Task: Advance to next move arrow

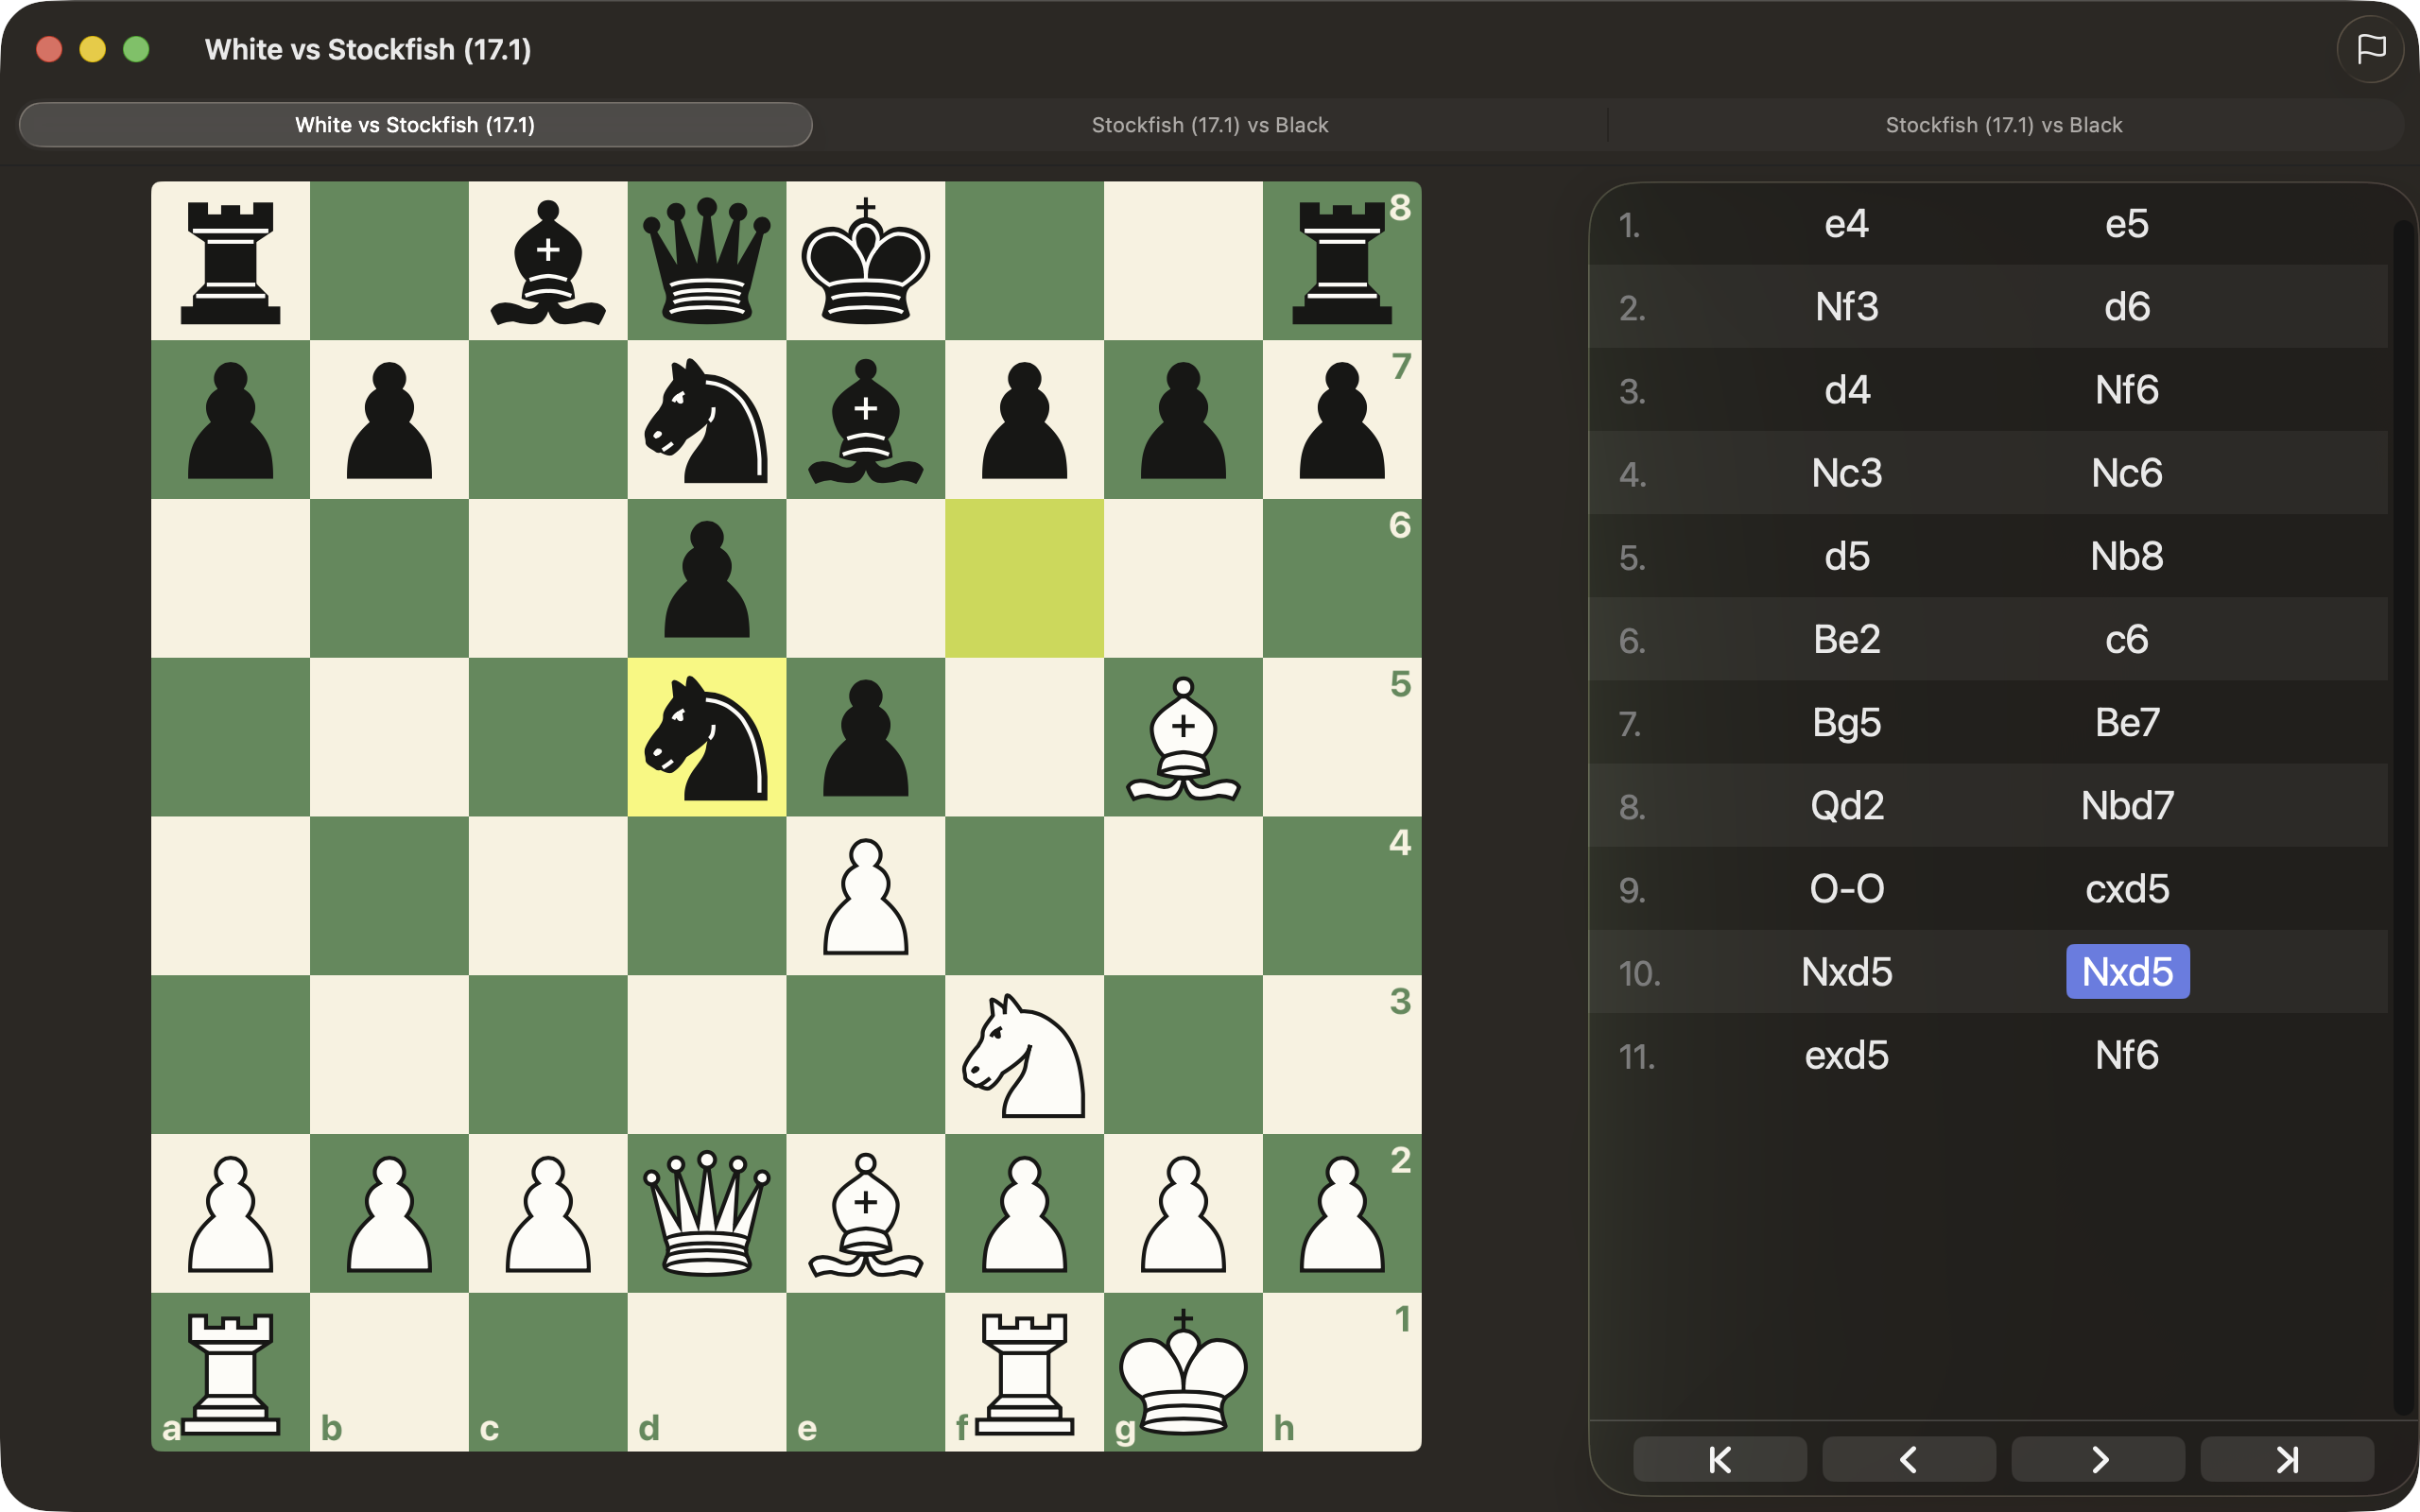Action: pos(2097,1459)
